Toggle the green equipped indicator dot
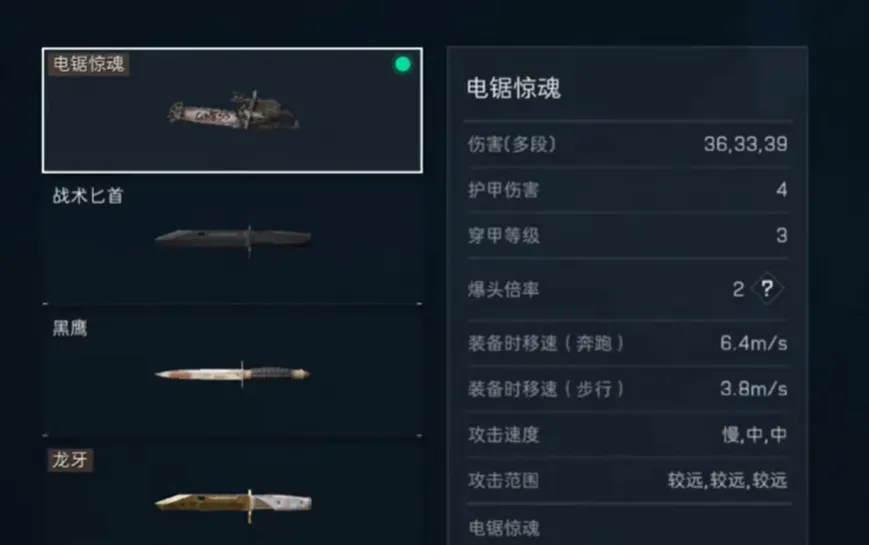Viewport: 869px width, 545px height. click(403, 64)
